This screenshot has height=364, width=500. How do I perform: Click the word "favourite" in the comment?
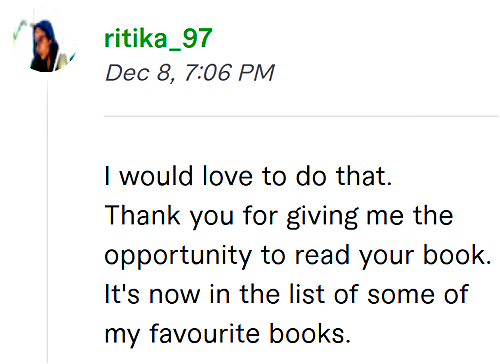[x=204, y=333]
